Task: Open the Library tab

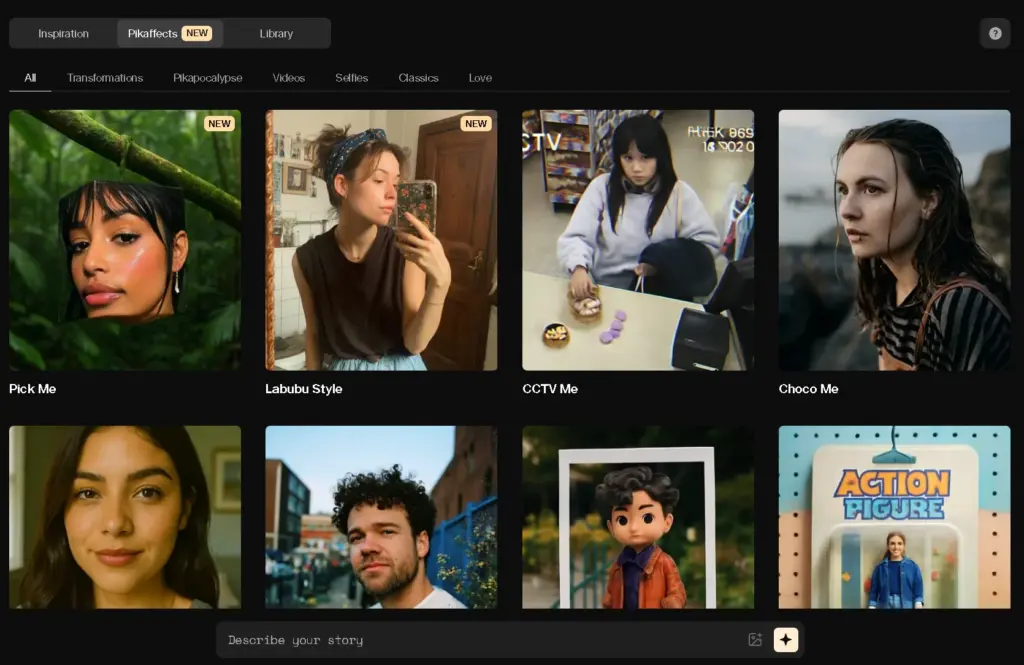Action: click(x=276, y=33)
